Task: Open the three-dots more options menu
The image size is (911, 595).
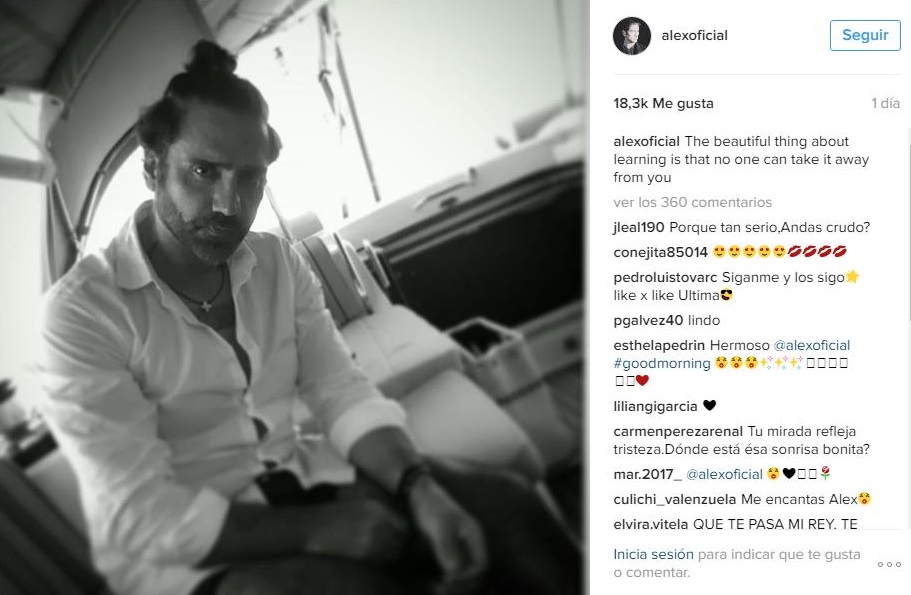Action: (889, 564)
